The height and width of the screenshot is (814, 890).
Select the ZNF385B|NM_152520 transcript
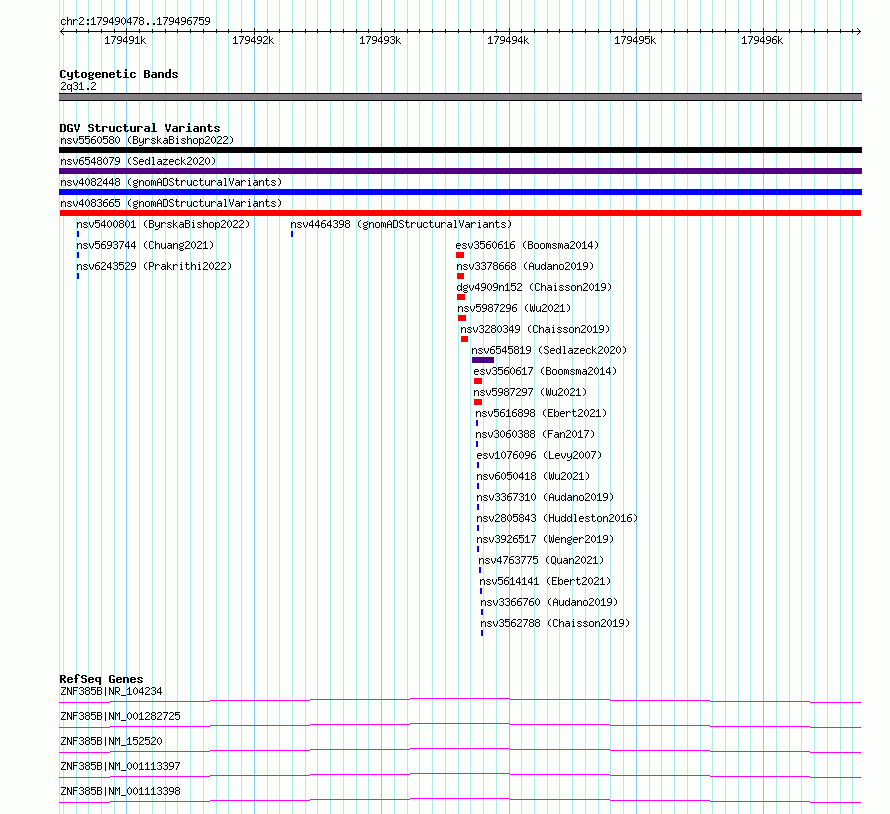coord(111,741)
